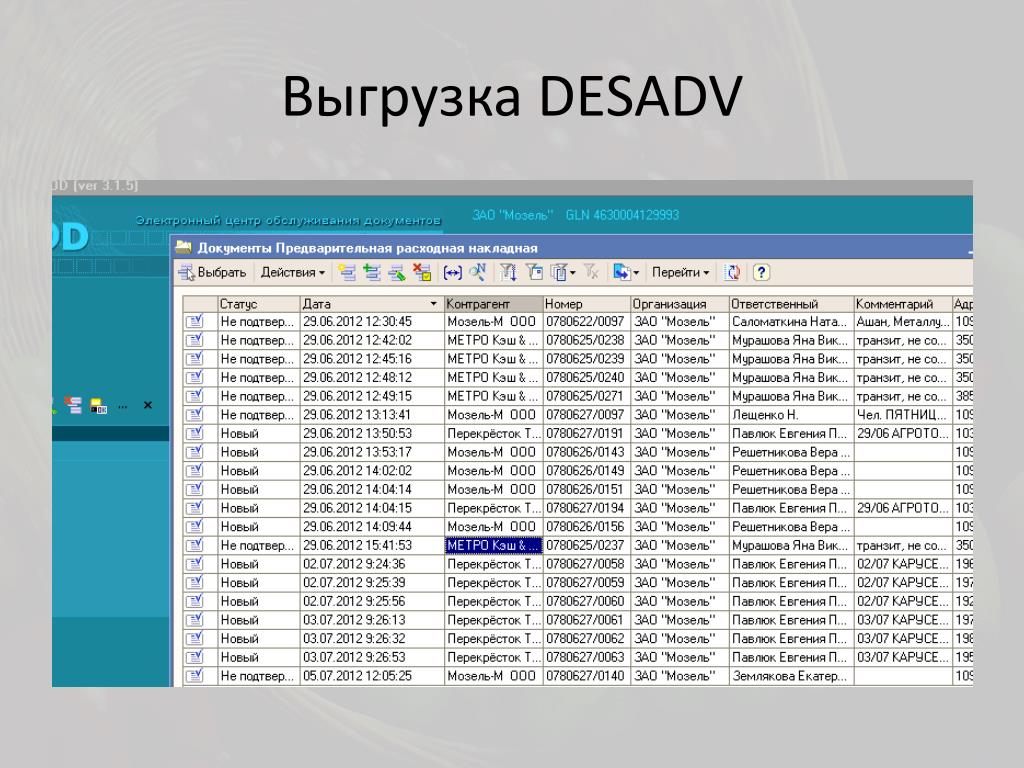
Task: Sort by the Статус column header
Action: point(259,304)
